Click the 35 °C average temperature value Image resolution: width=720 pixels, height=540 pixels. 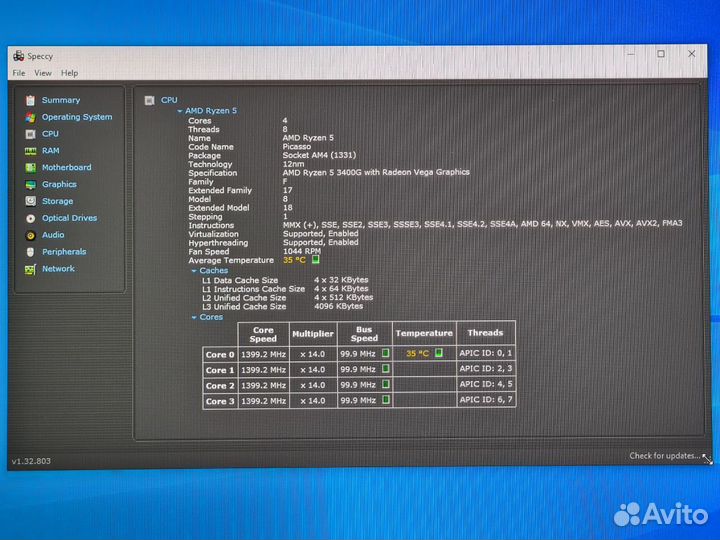(x=294, y=260)
